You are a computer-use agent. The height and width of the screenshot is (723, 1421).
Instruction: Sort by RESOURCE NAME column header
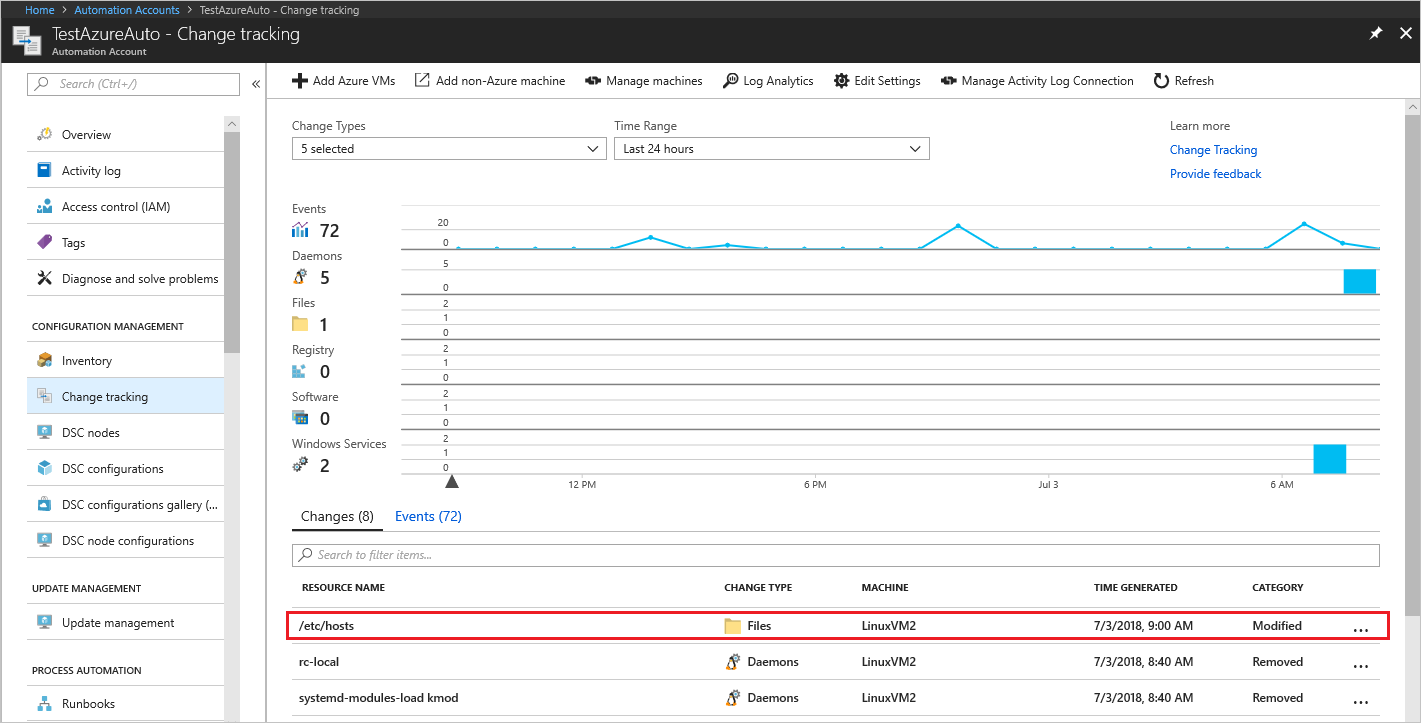point(343,587)
